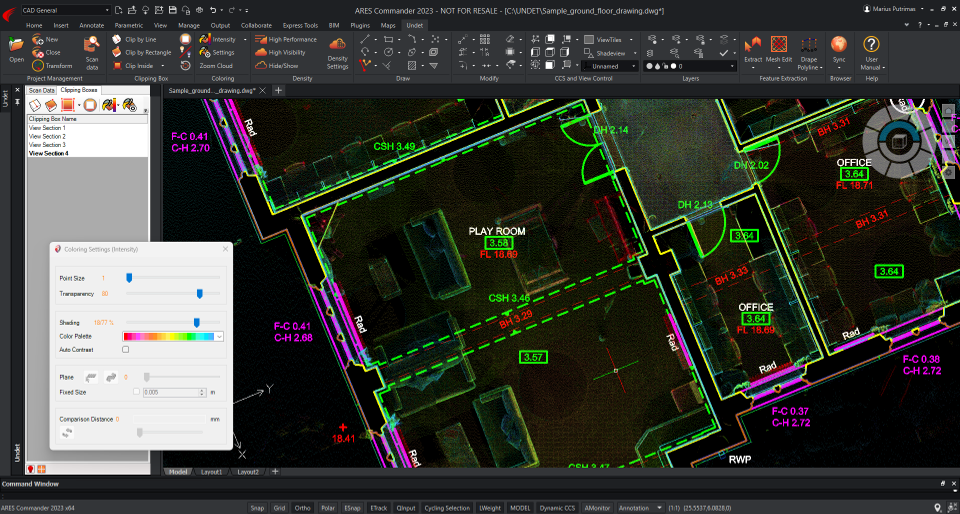Click Zoom Cloud in Coloring group
Viewport: 960px width, 514px height.
coord(216,65)
